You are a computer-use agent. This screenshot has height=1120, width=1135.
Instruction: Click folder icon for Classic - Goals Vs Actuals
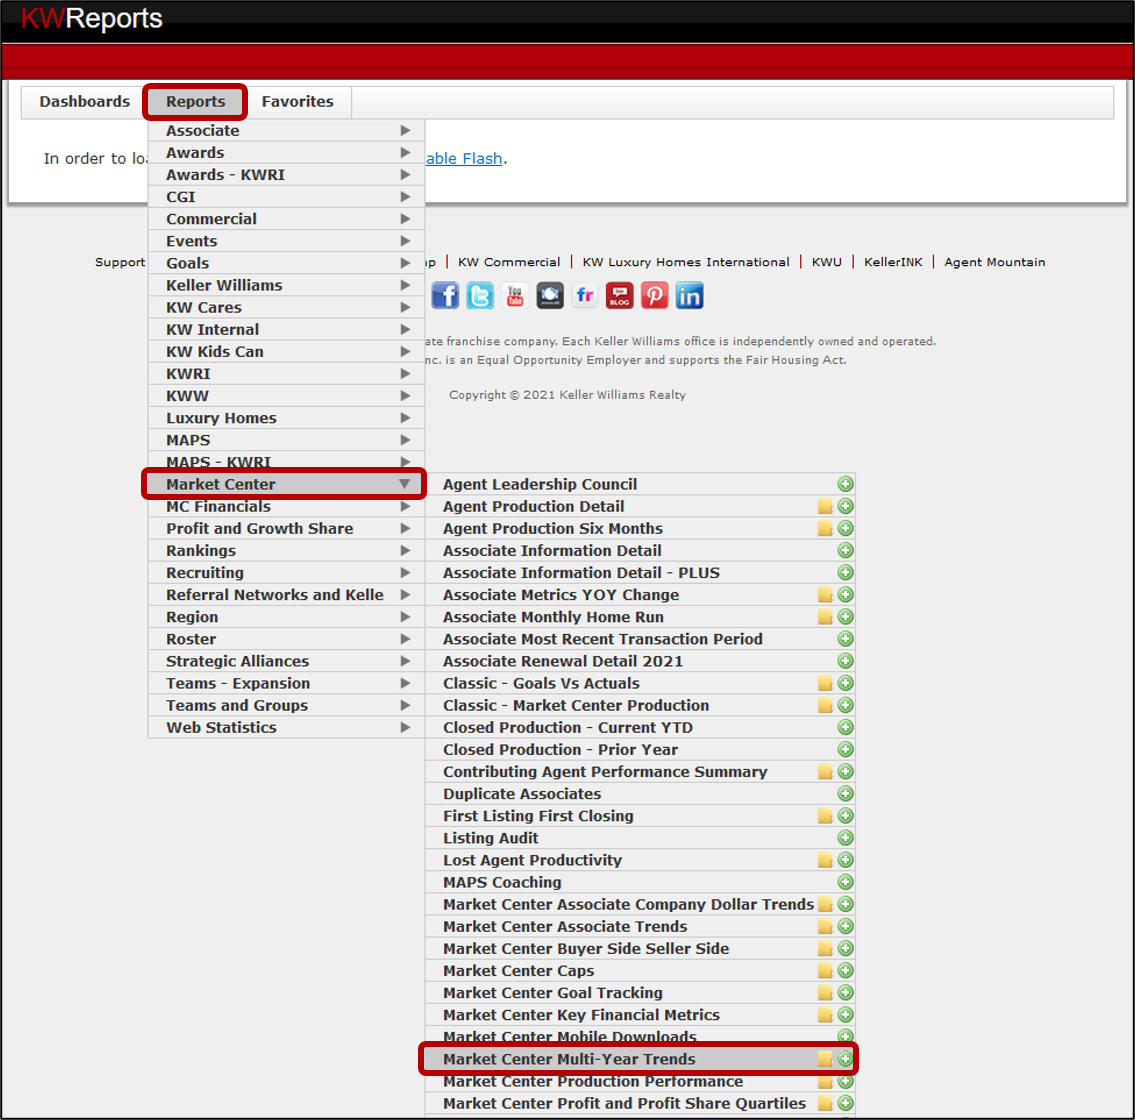pyautogui.click(x=824, y=683)
